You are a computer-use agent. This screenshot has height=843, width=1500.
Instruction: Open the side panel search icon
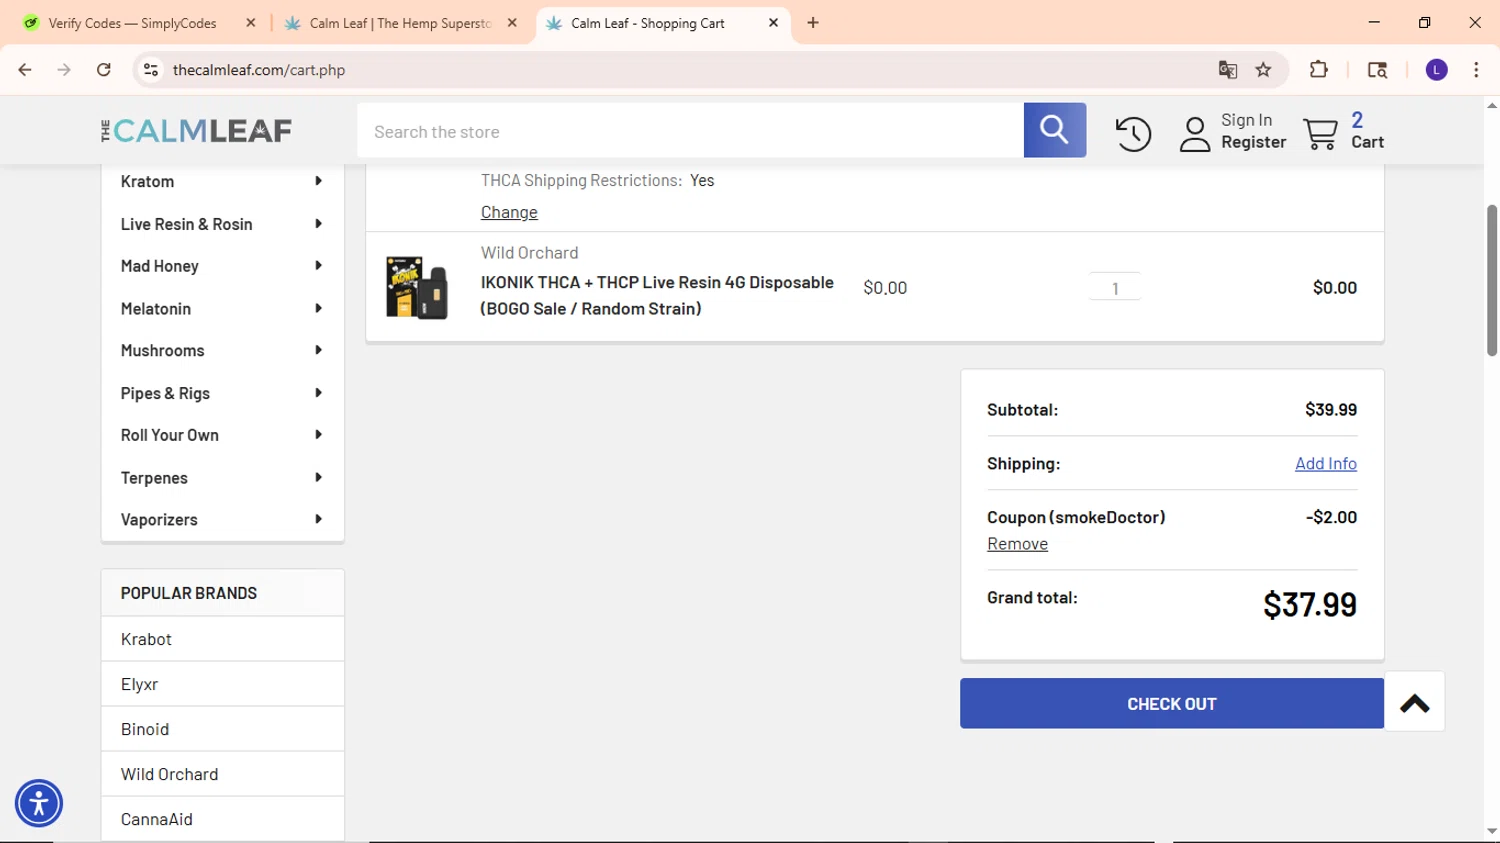pos(1377,70)
